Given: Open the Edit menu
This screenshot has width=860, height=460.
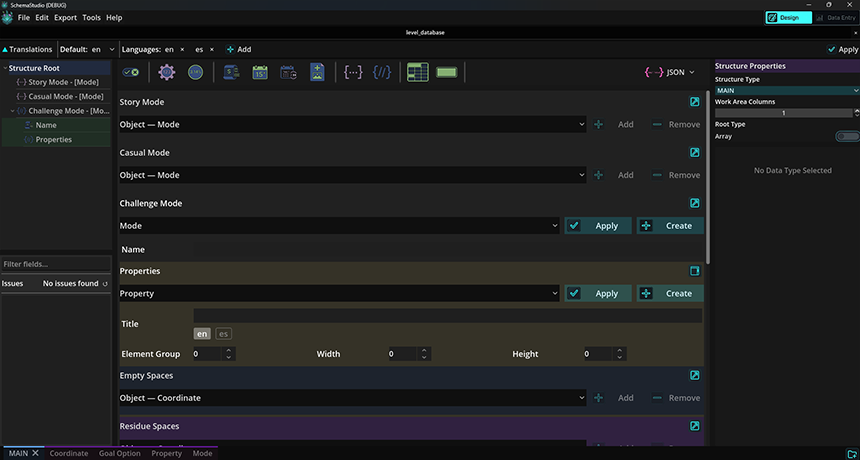Looking at the screenshot, I should click(x=42, y=18).
